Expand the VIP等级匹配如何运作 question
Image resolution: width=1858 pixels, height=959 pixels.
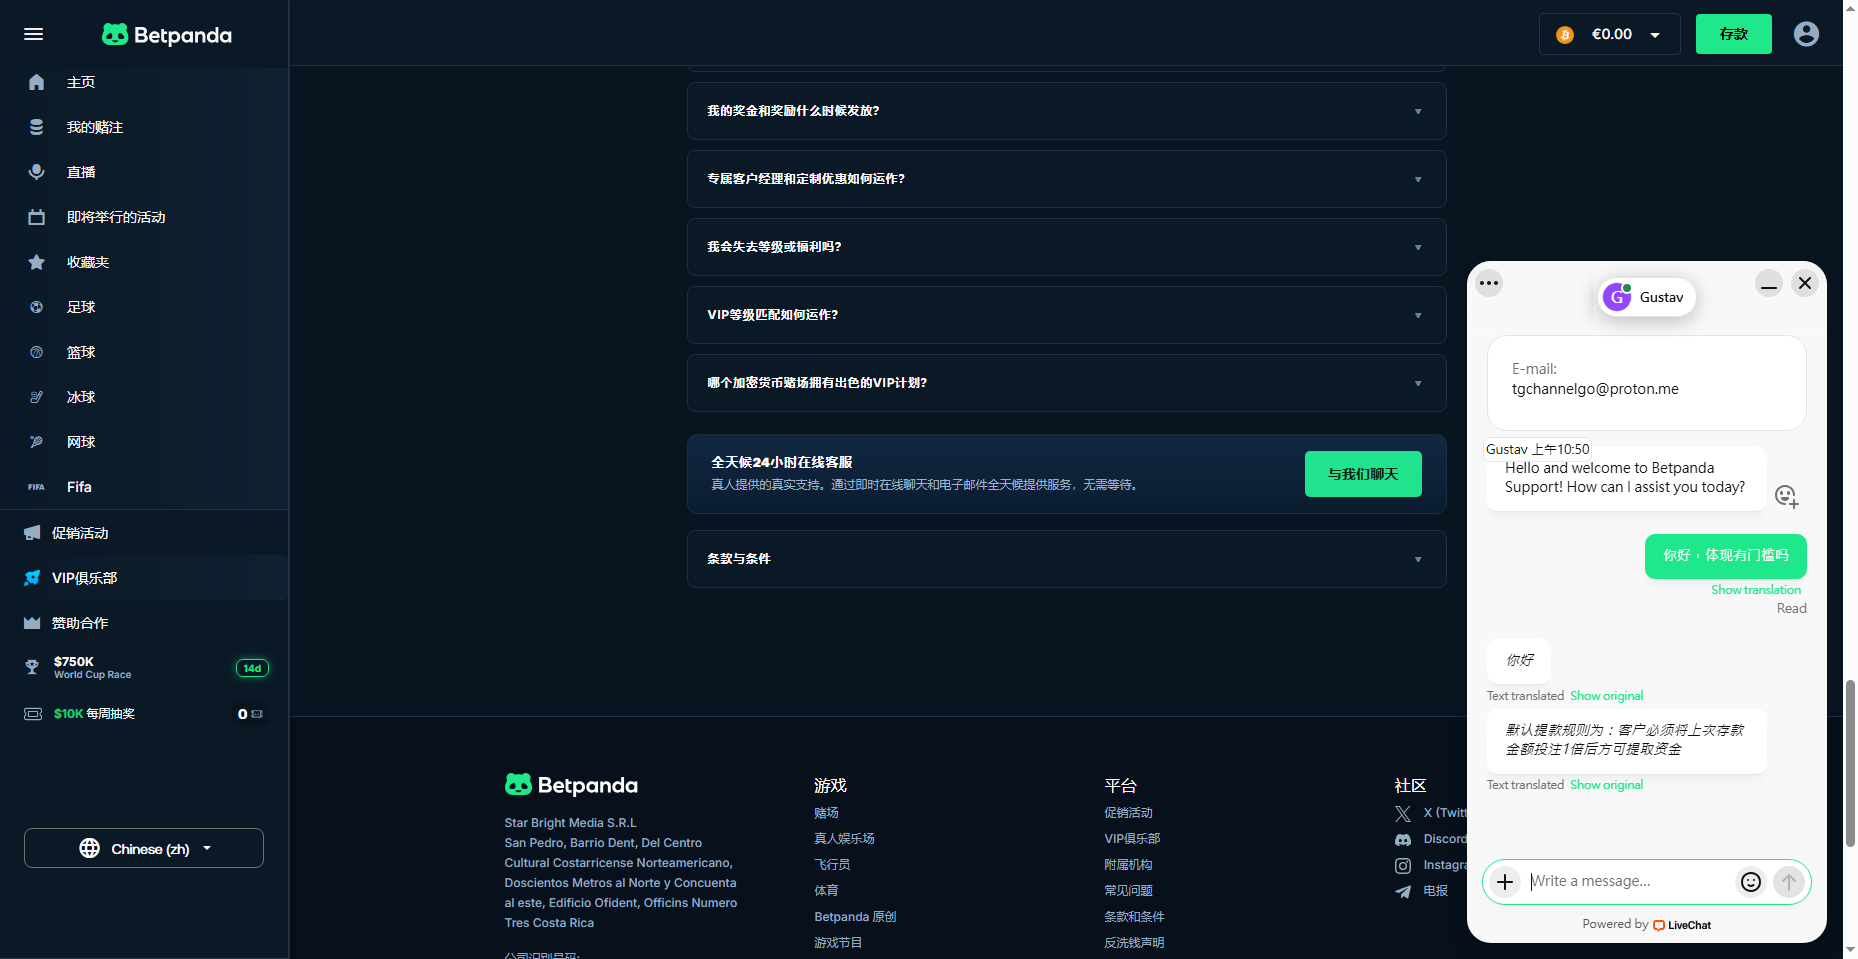click(1067, 315)
